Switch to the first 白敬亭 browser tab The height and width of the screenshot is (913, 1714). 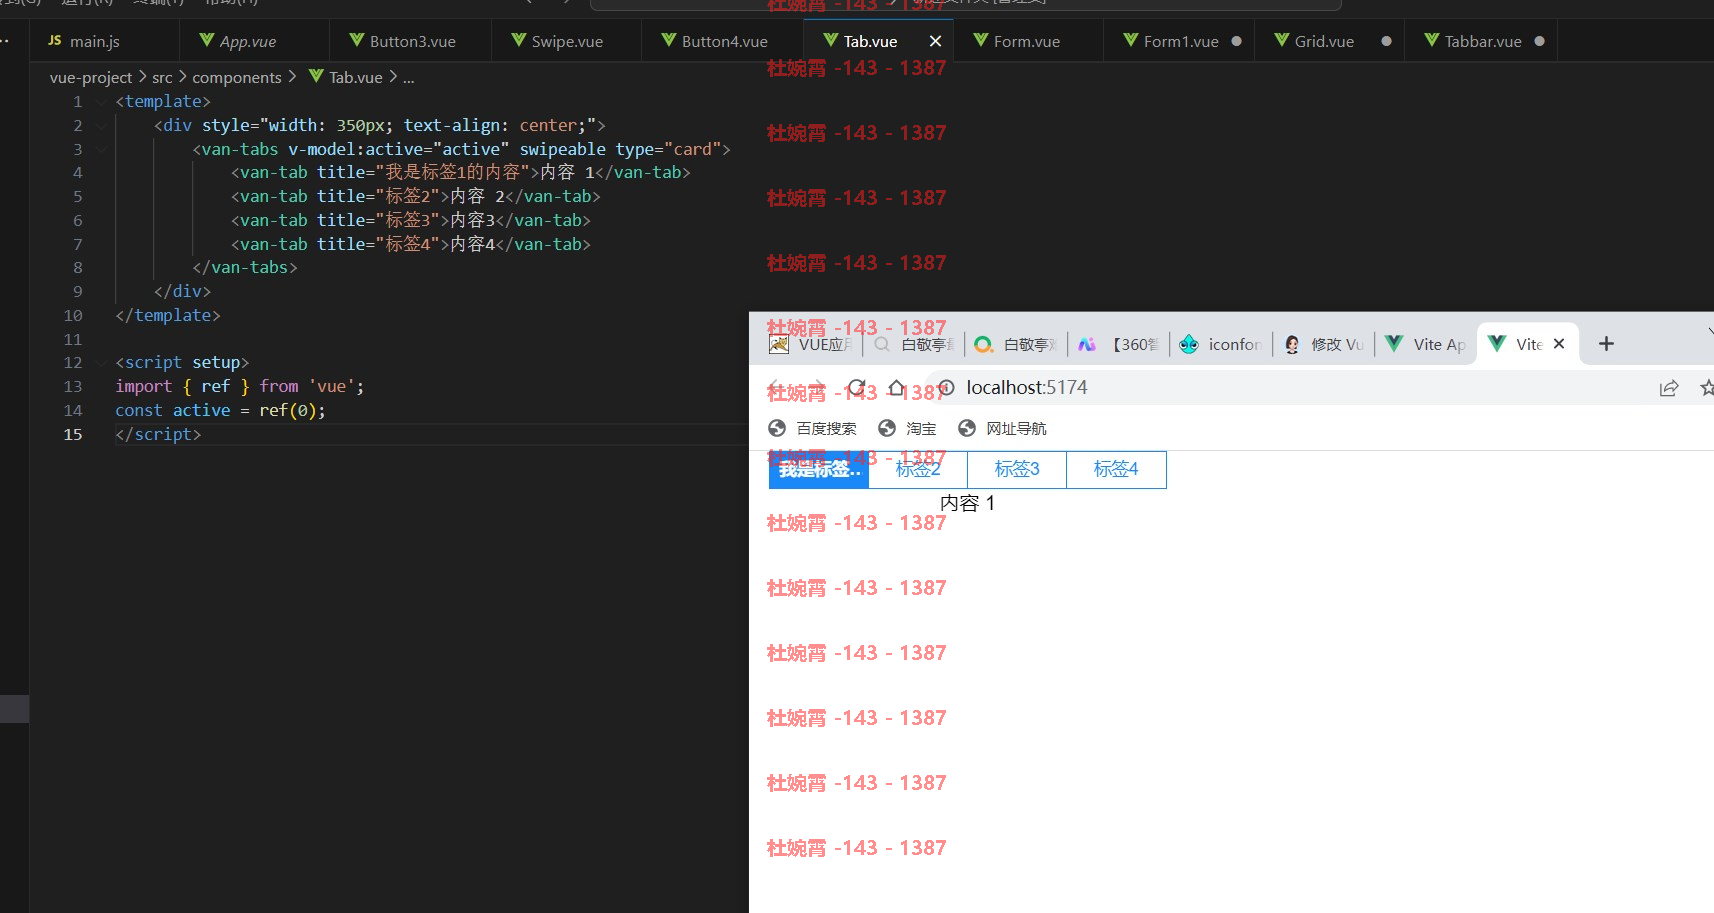916,344
